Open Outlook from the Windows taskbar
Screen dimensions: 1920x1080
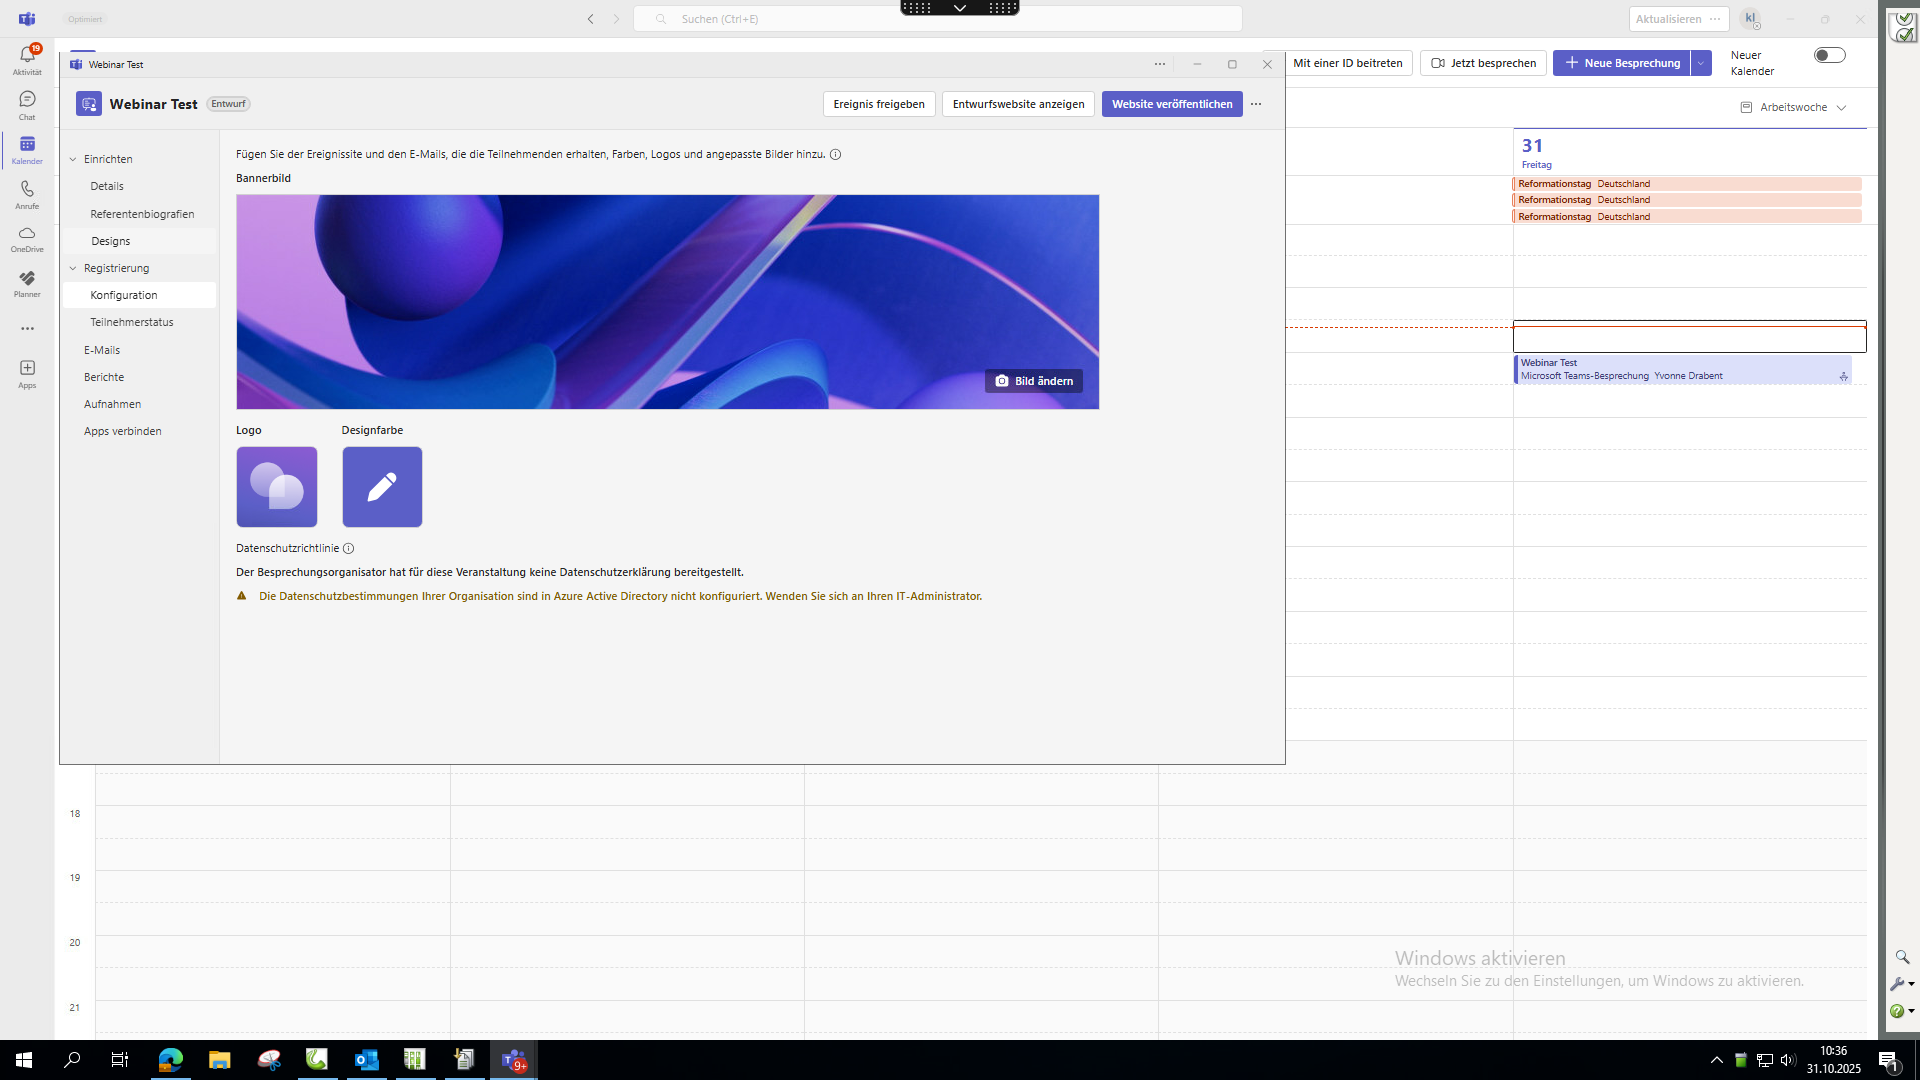coord(366,1060)
